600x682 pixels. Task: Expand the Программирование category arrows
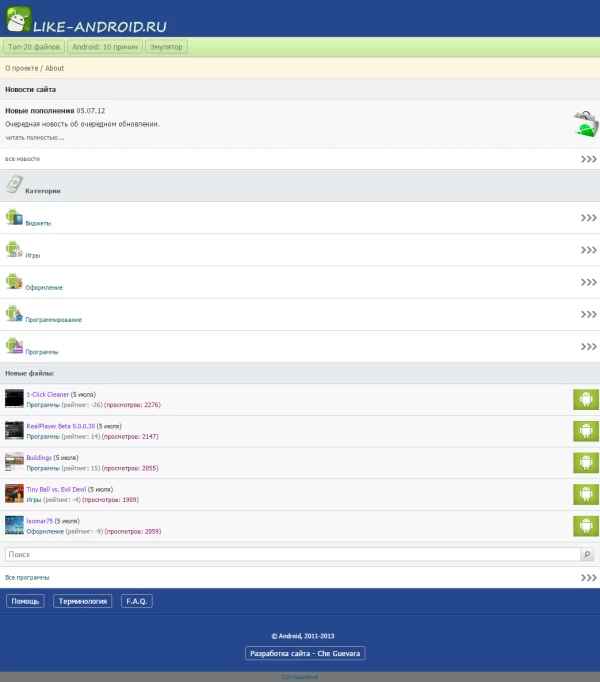click(x=589, y=314)
